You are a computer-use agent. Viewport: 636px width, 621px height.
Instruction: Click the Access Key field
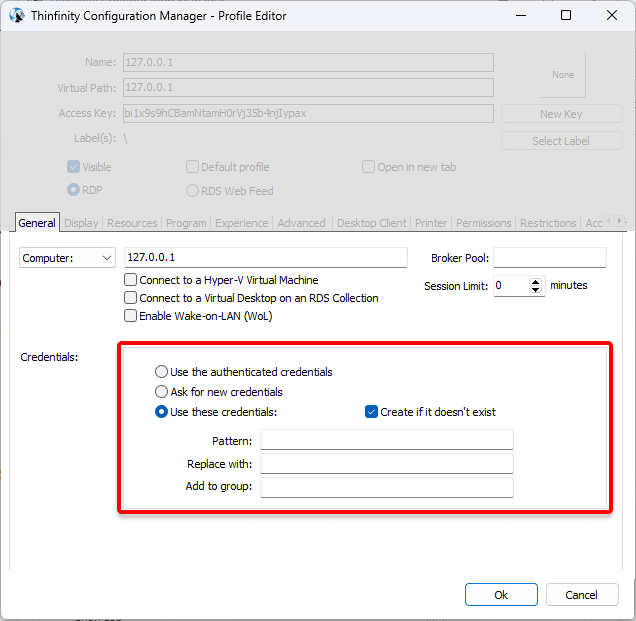click(308, 113)
